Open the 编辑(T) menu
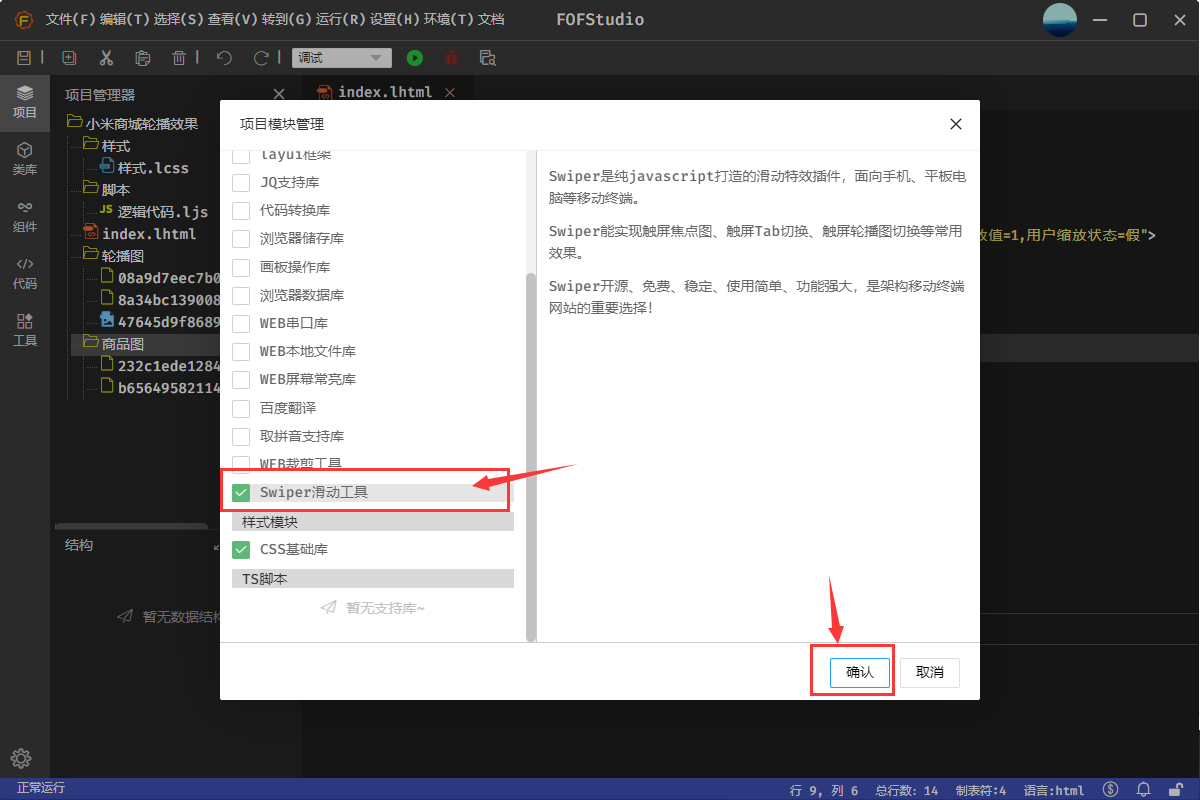The height and width of the screenshot is (800, 1200). tap(125, 20)
